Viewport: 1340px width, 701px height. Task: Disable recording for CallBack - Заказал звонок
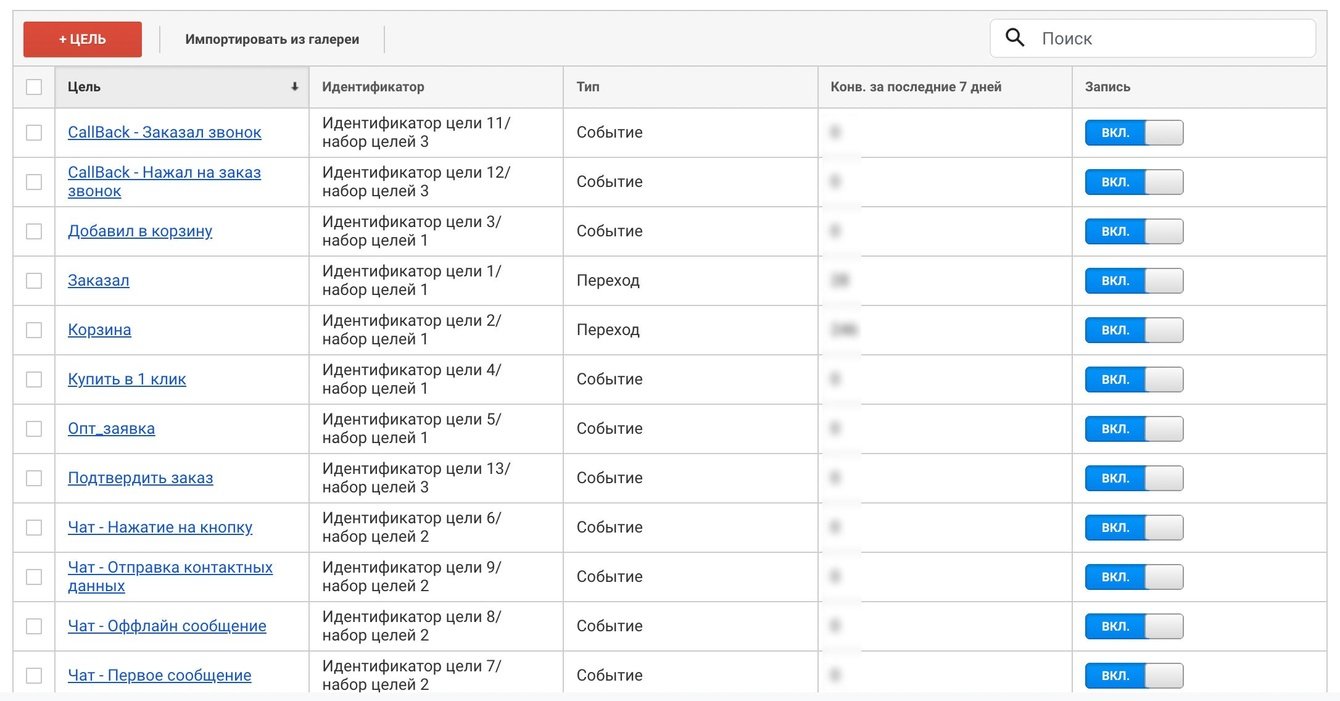(1134, 133)
